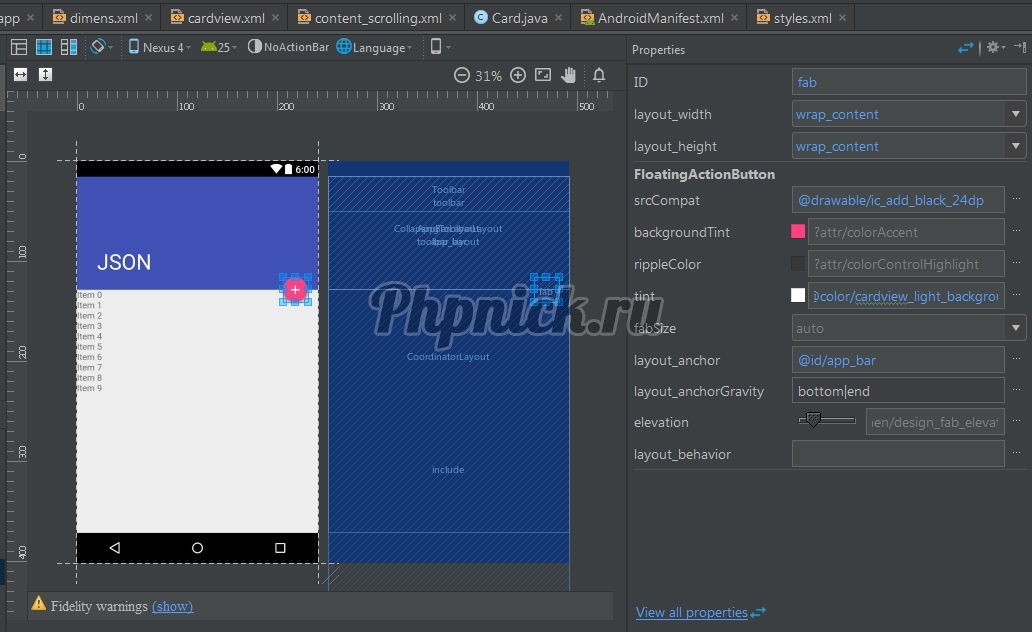Click the expand vertically icon
Screen dimensions: 1032x632
(x=45, y=75)
